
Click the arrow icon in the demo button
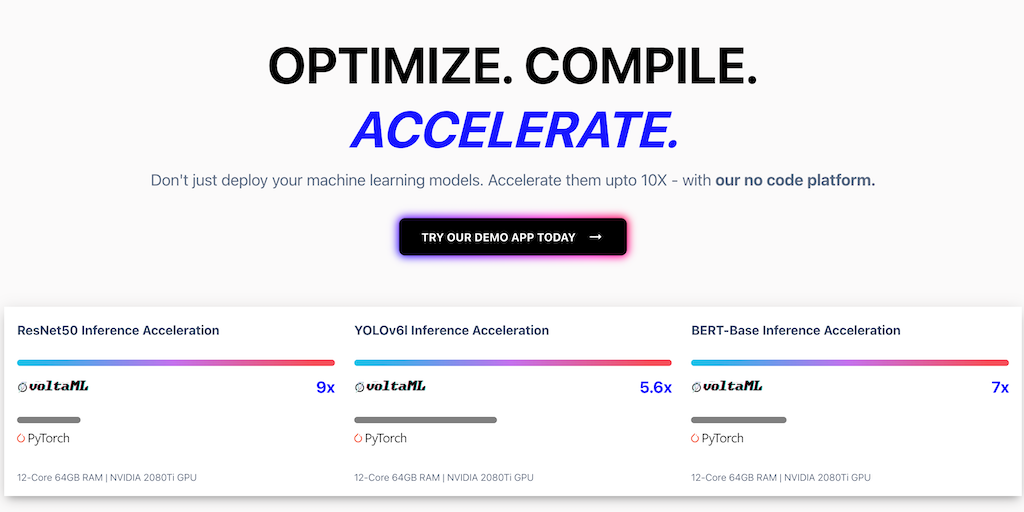click(596, 237)
